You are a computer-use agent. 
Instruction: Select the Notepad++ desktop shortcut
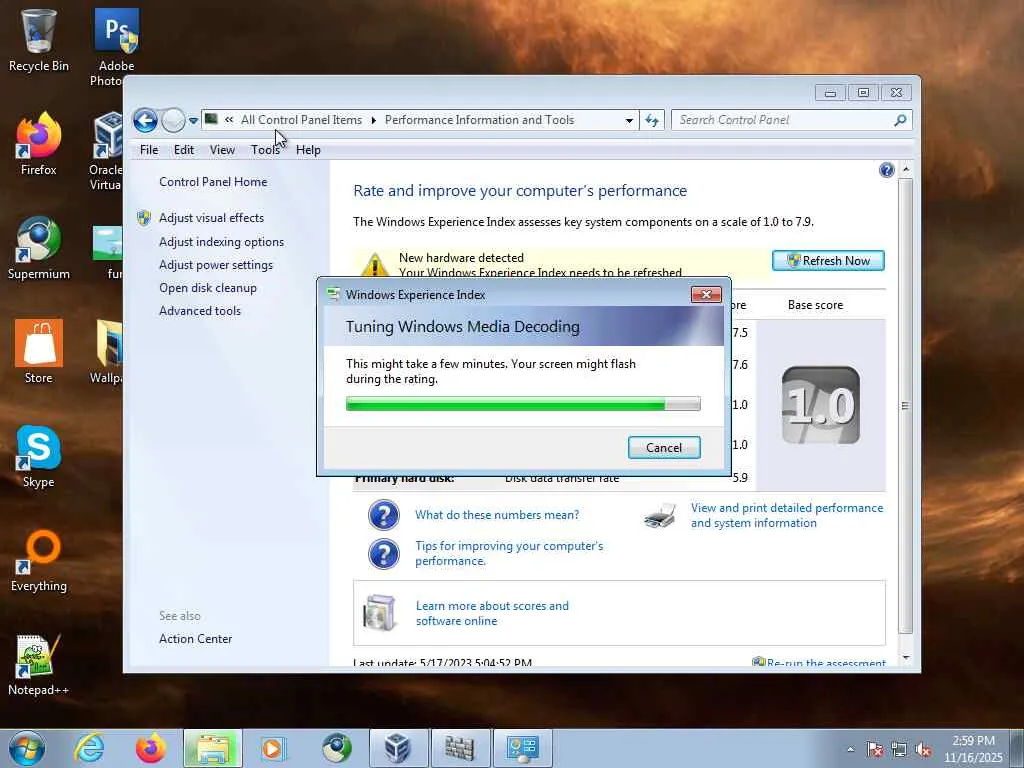pos(39,665)
